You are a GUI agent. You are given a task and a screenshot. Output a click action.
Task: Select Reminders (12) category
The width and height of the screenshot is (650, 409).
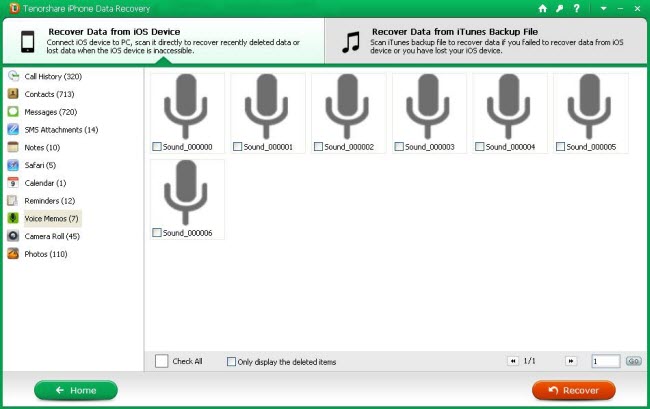50,201
